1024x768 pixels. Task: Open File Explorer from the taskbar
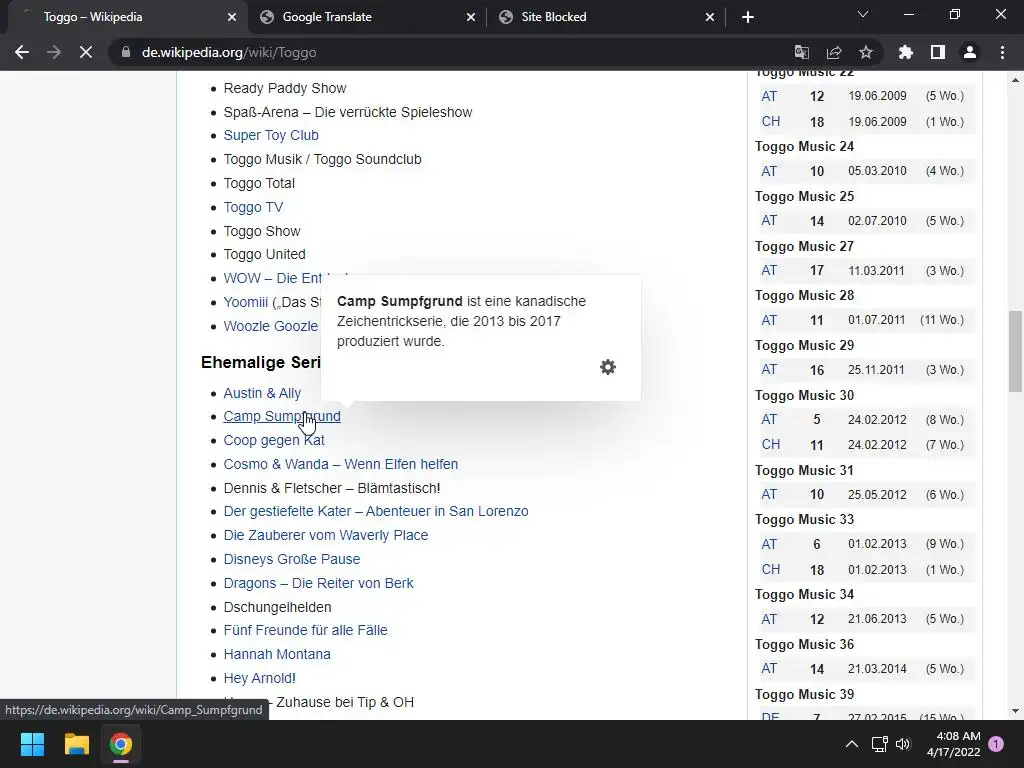[x=76, y=744]
